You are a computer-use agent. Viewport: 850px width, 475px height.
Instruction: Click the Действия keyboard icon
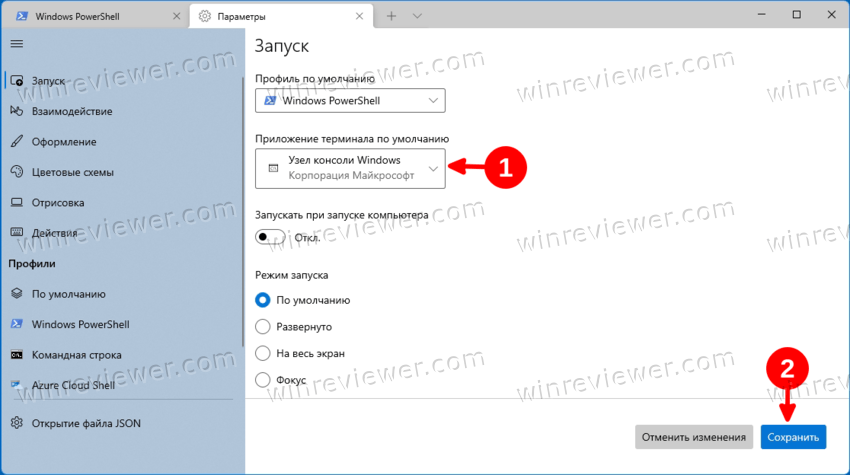point(17,233)
